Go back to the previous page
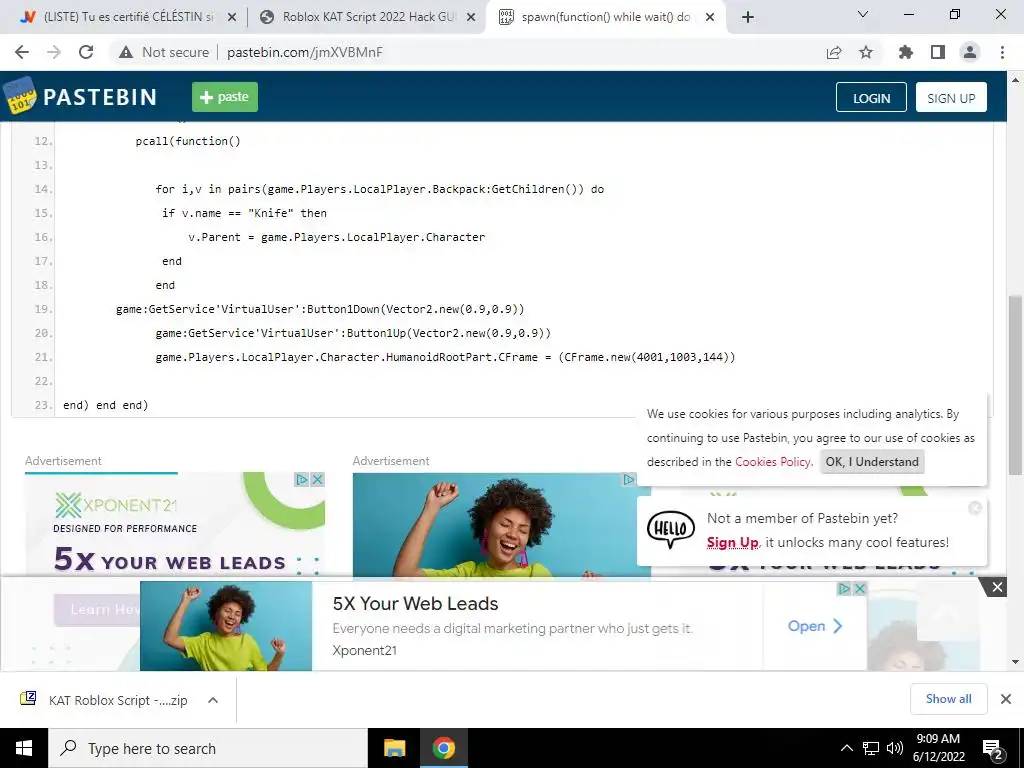This screenshot has width=1024, height=768. (x=22, y=52)
